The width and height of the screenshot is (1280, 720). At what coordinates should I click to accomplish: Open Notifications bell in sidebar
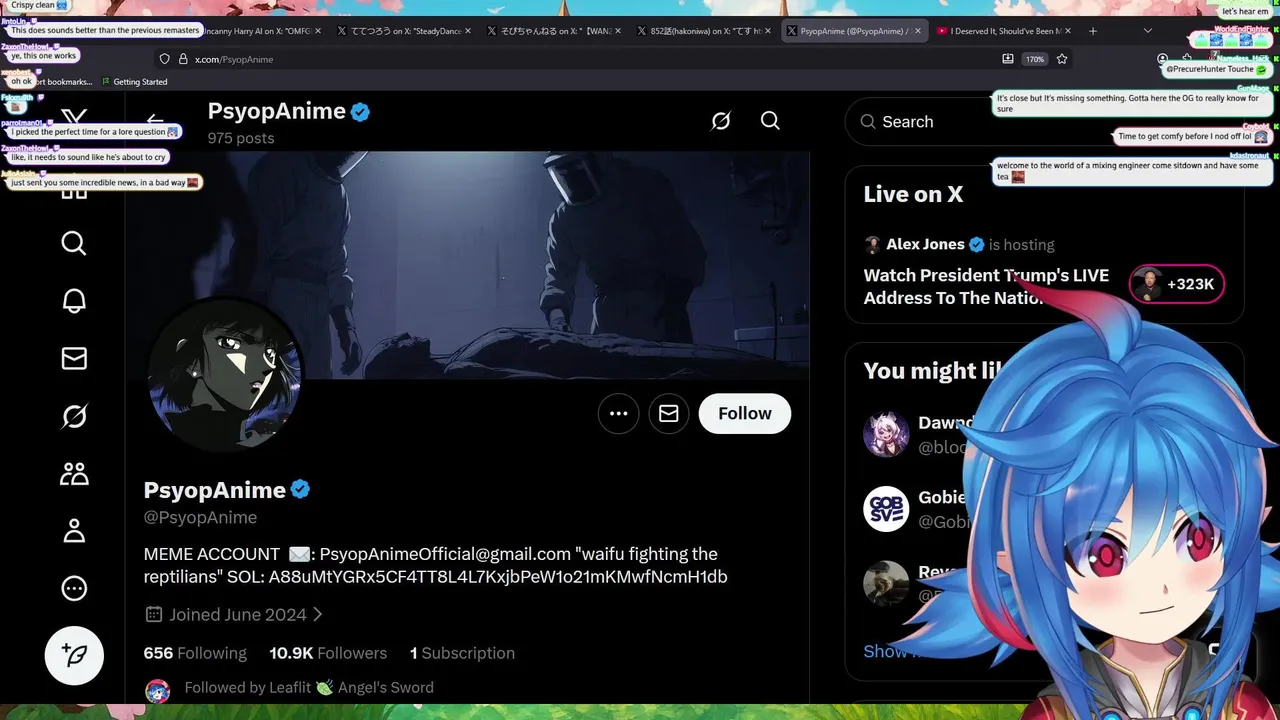point(74,301)
